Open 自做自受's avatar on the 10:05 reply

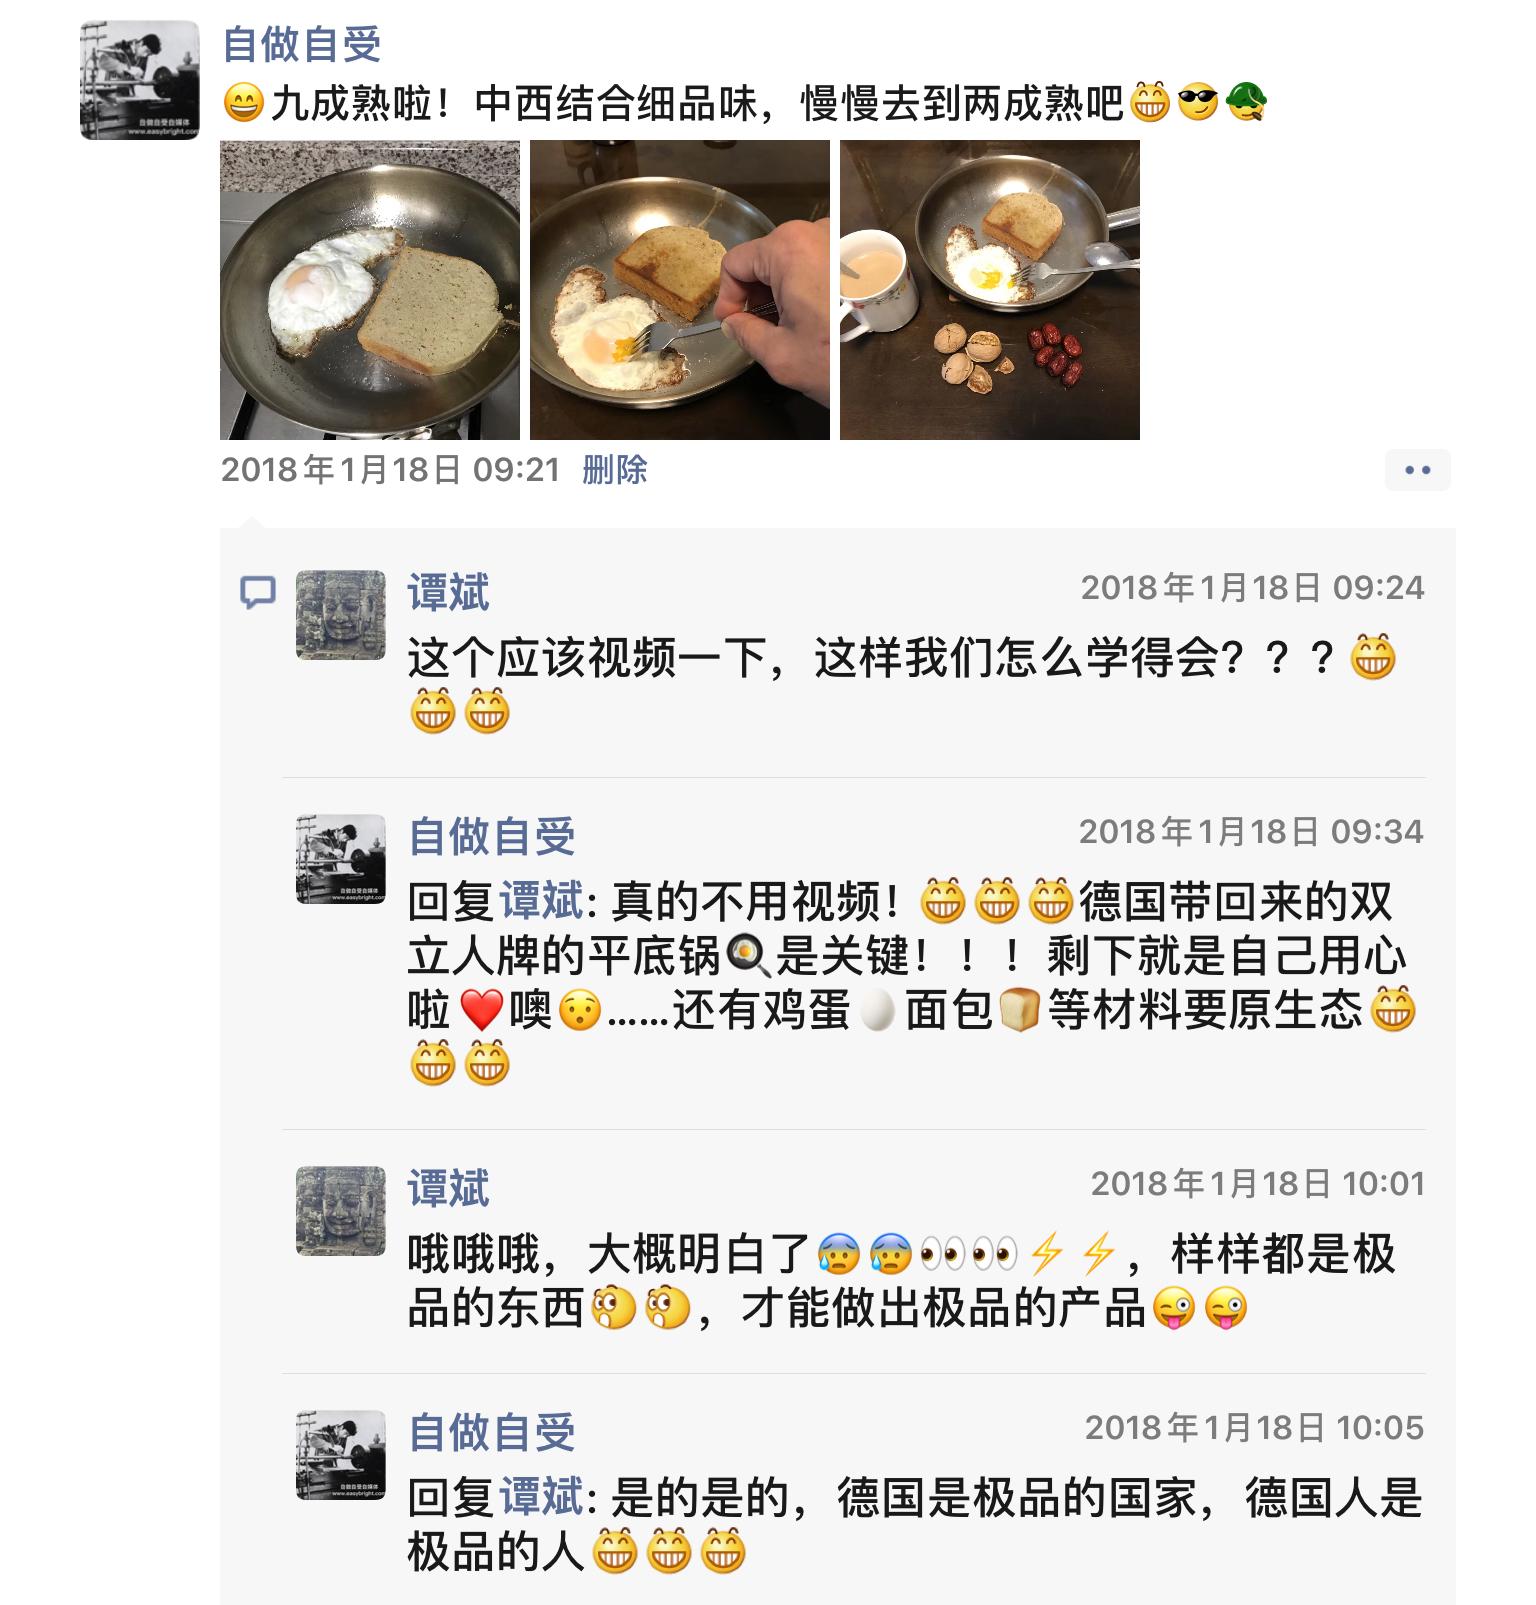point(341,1455)
